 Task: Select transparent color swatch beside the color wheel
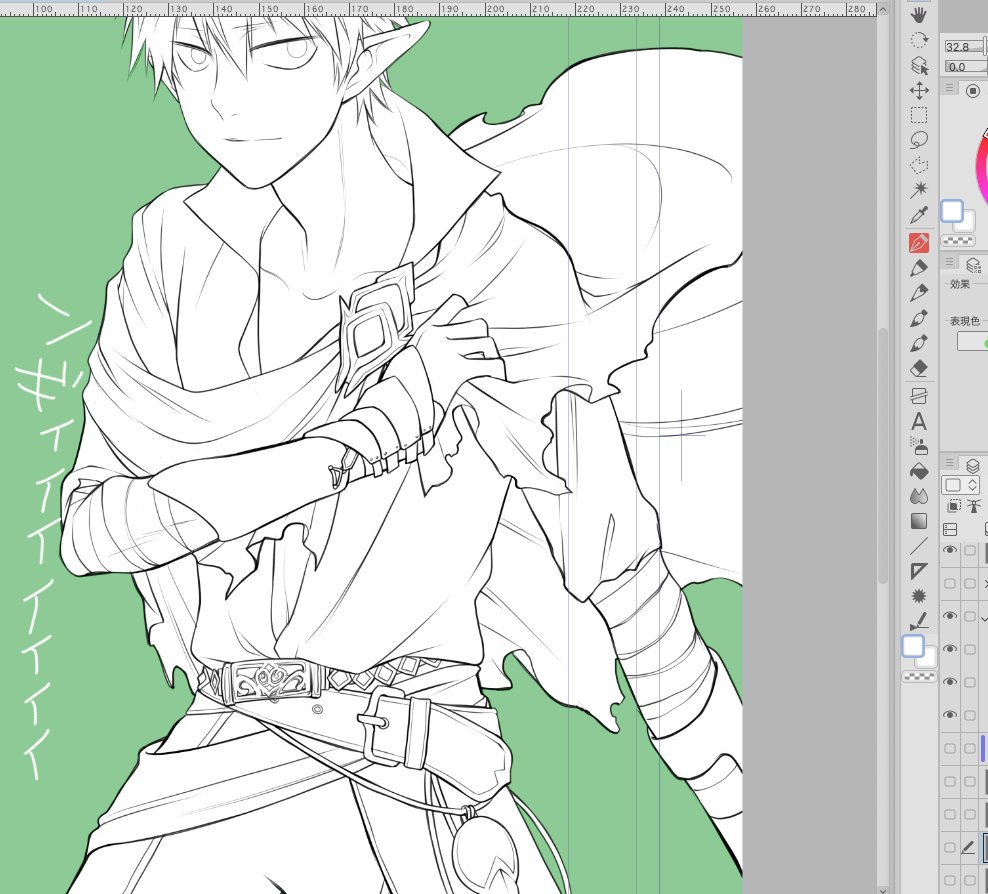958,241
